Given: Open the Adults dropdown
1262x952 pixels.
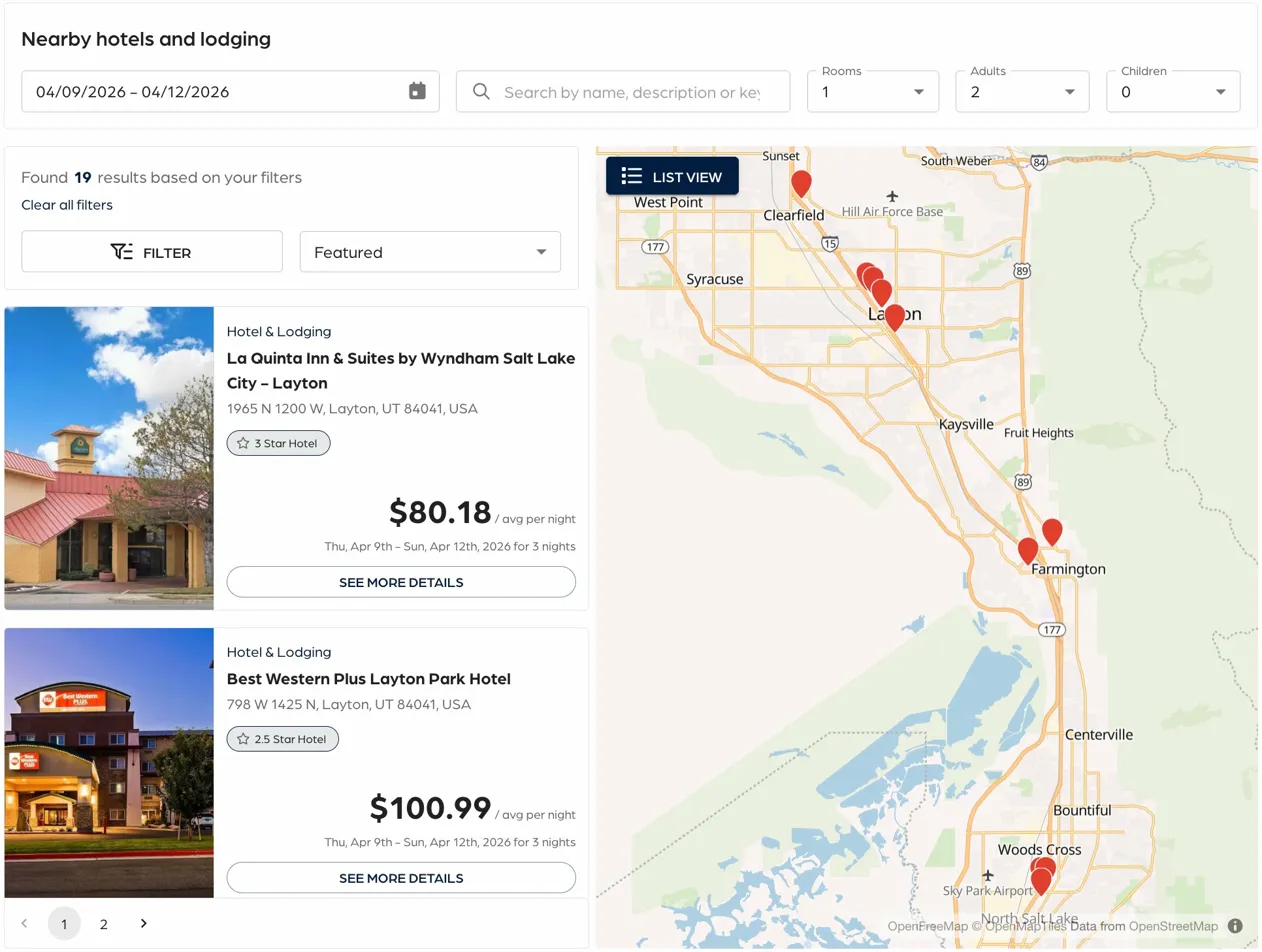Looking at the screenshot, I should click(x=1022, y=91).
